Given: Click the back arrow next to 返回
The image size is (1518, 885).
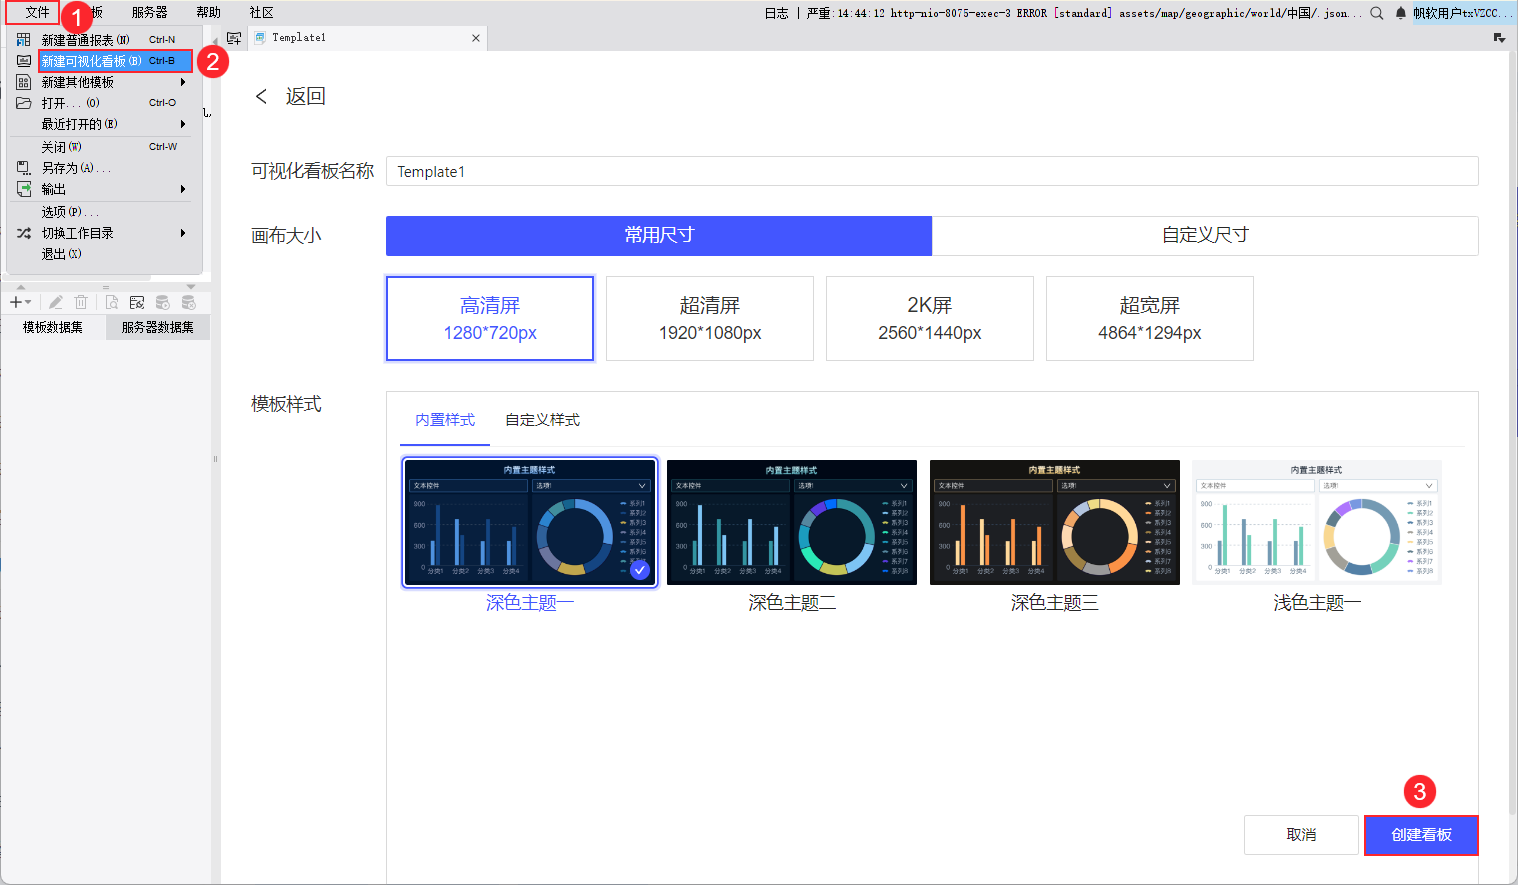Looking at the screenshot, I should pyautogui.click(x=262, y=96).
